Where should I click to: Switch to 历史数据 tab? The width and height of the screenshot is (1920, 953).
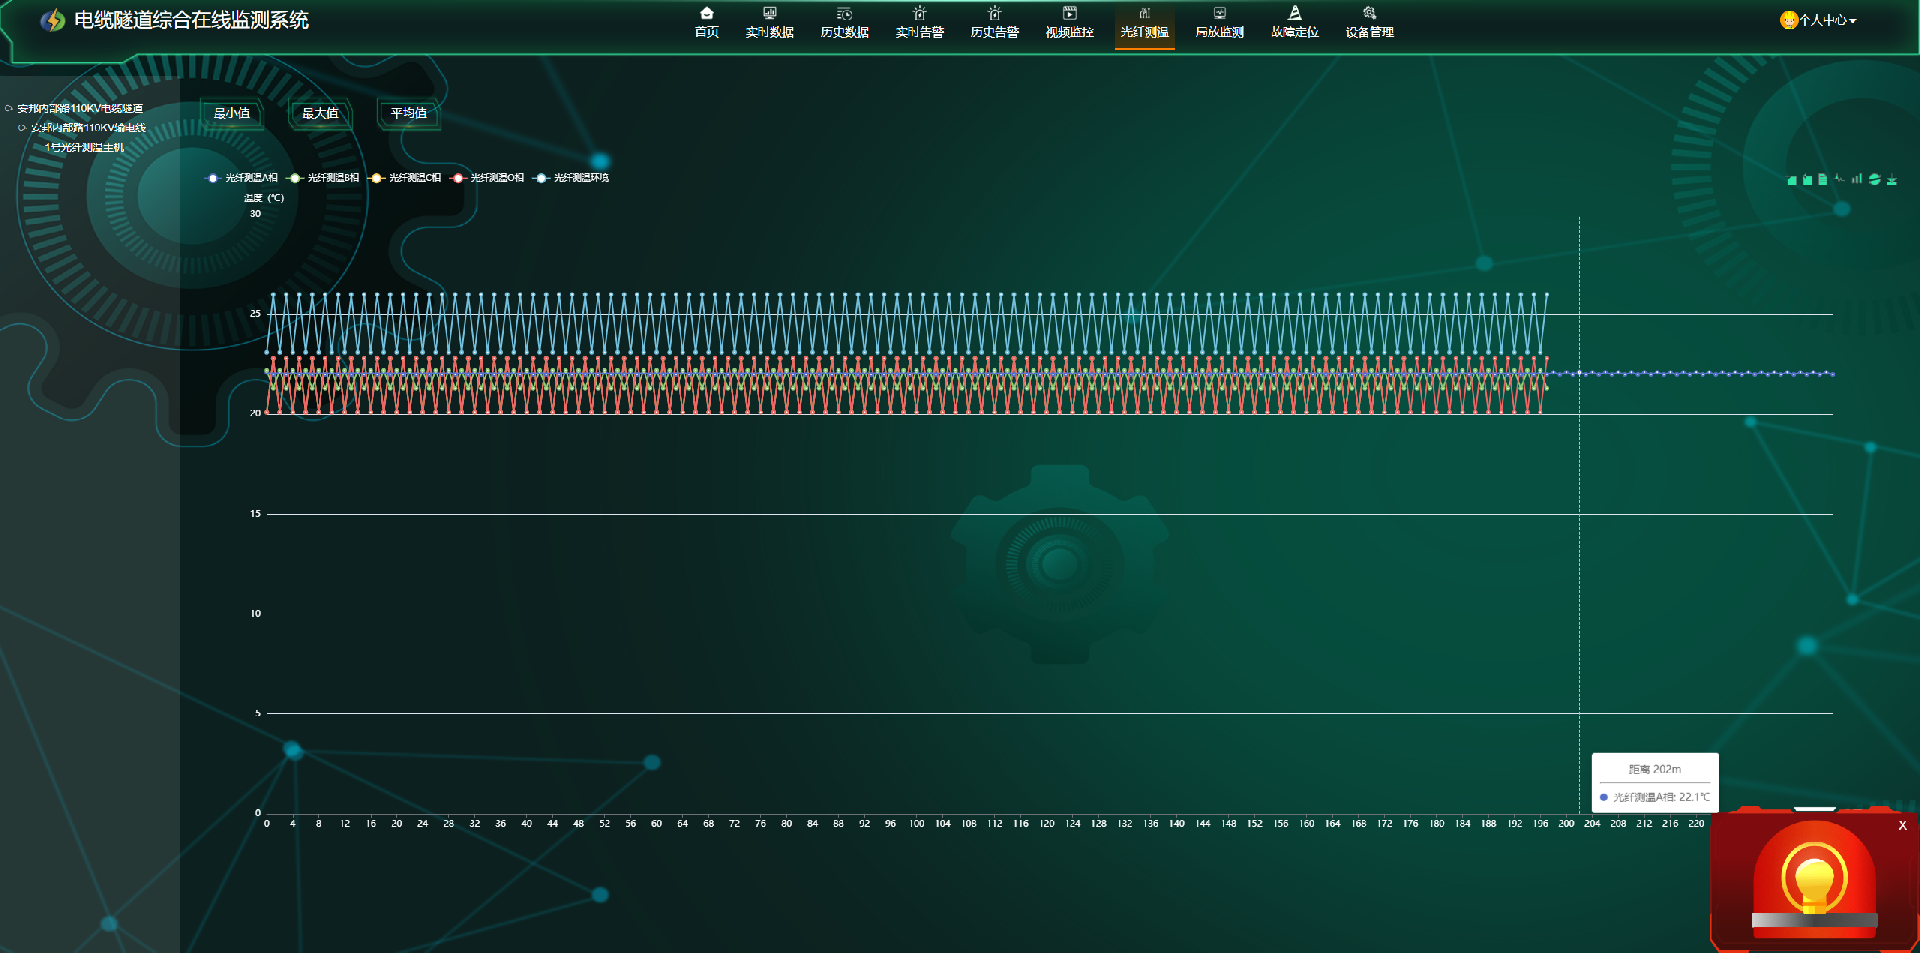844,21
